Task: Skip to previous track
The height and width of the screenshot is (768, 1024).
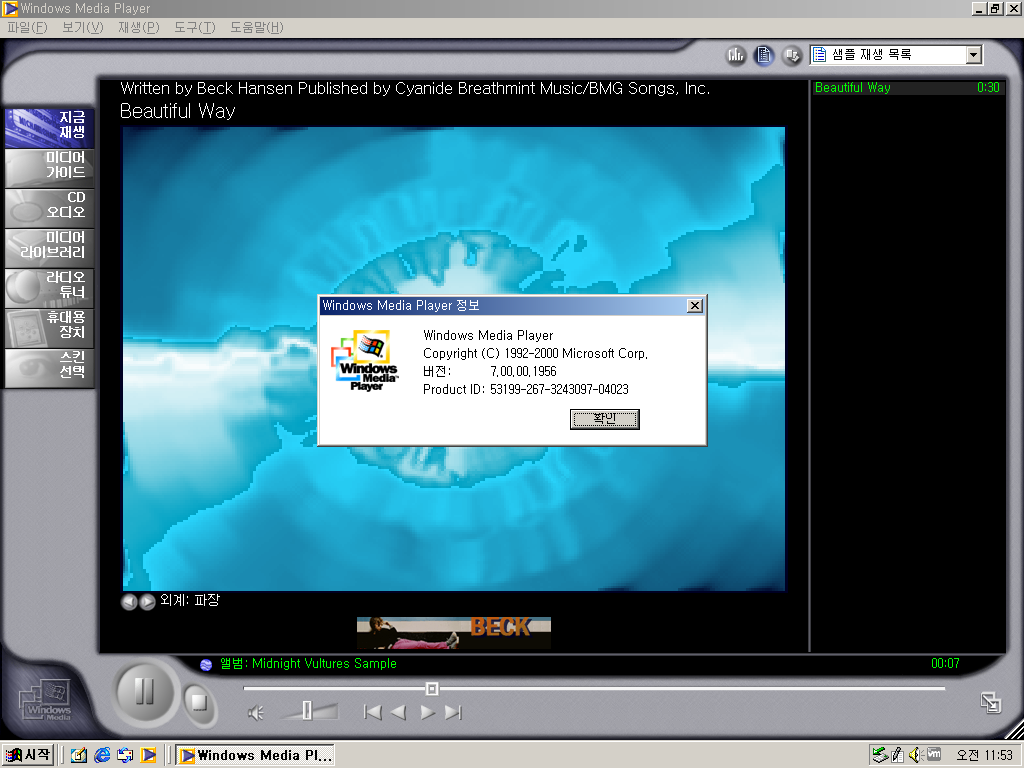Action: pyautogui.click(x=372, y=712)
